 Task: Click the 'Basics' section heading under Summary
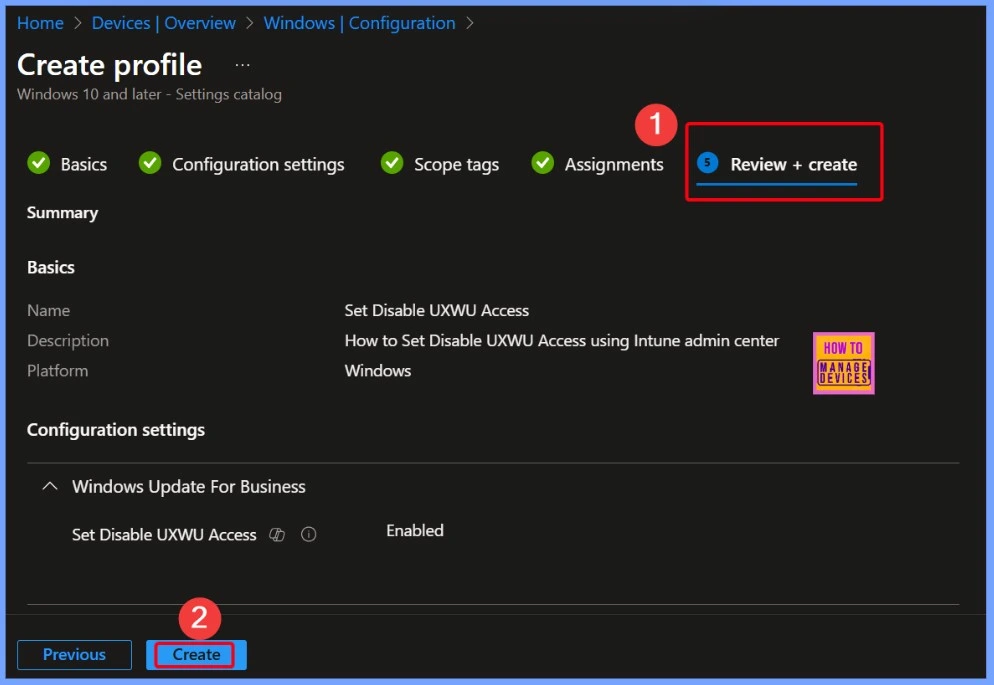pyautogui.click(x=51, y=267)
